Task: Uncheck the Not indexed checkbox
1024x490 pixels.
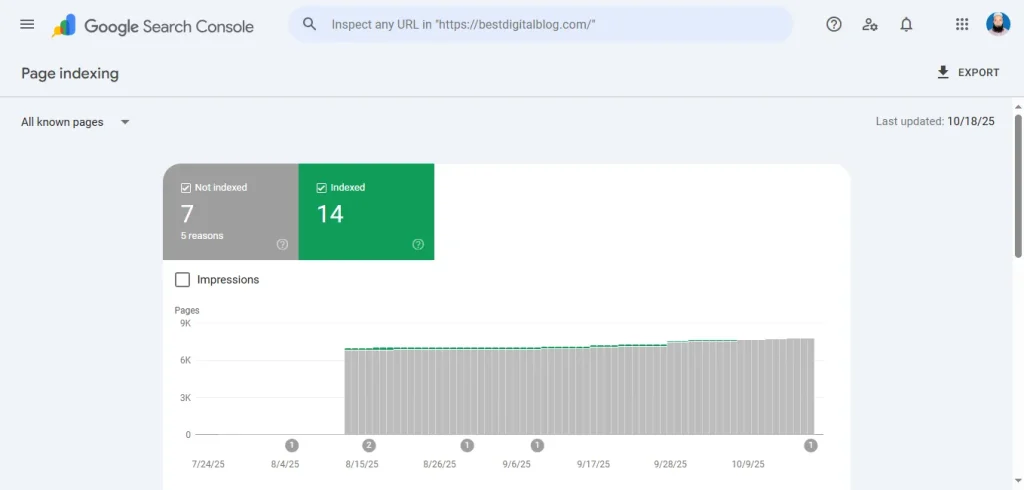Action: tap(186, 187)
